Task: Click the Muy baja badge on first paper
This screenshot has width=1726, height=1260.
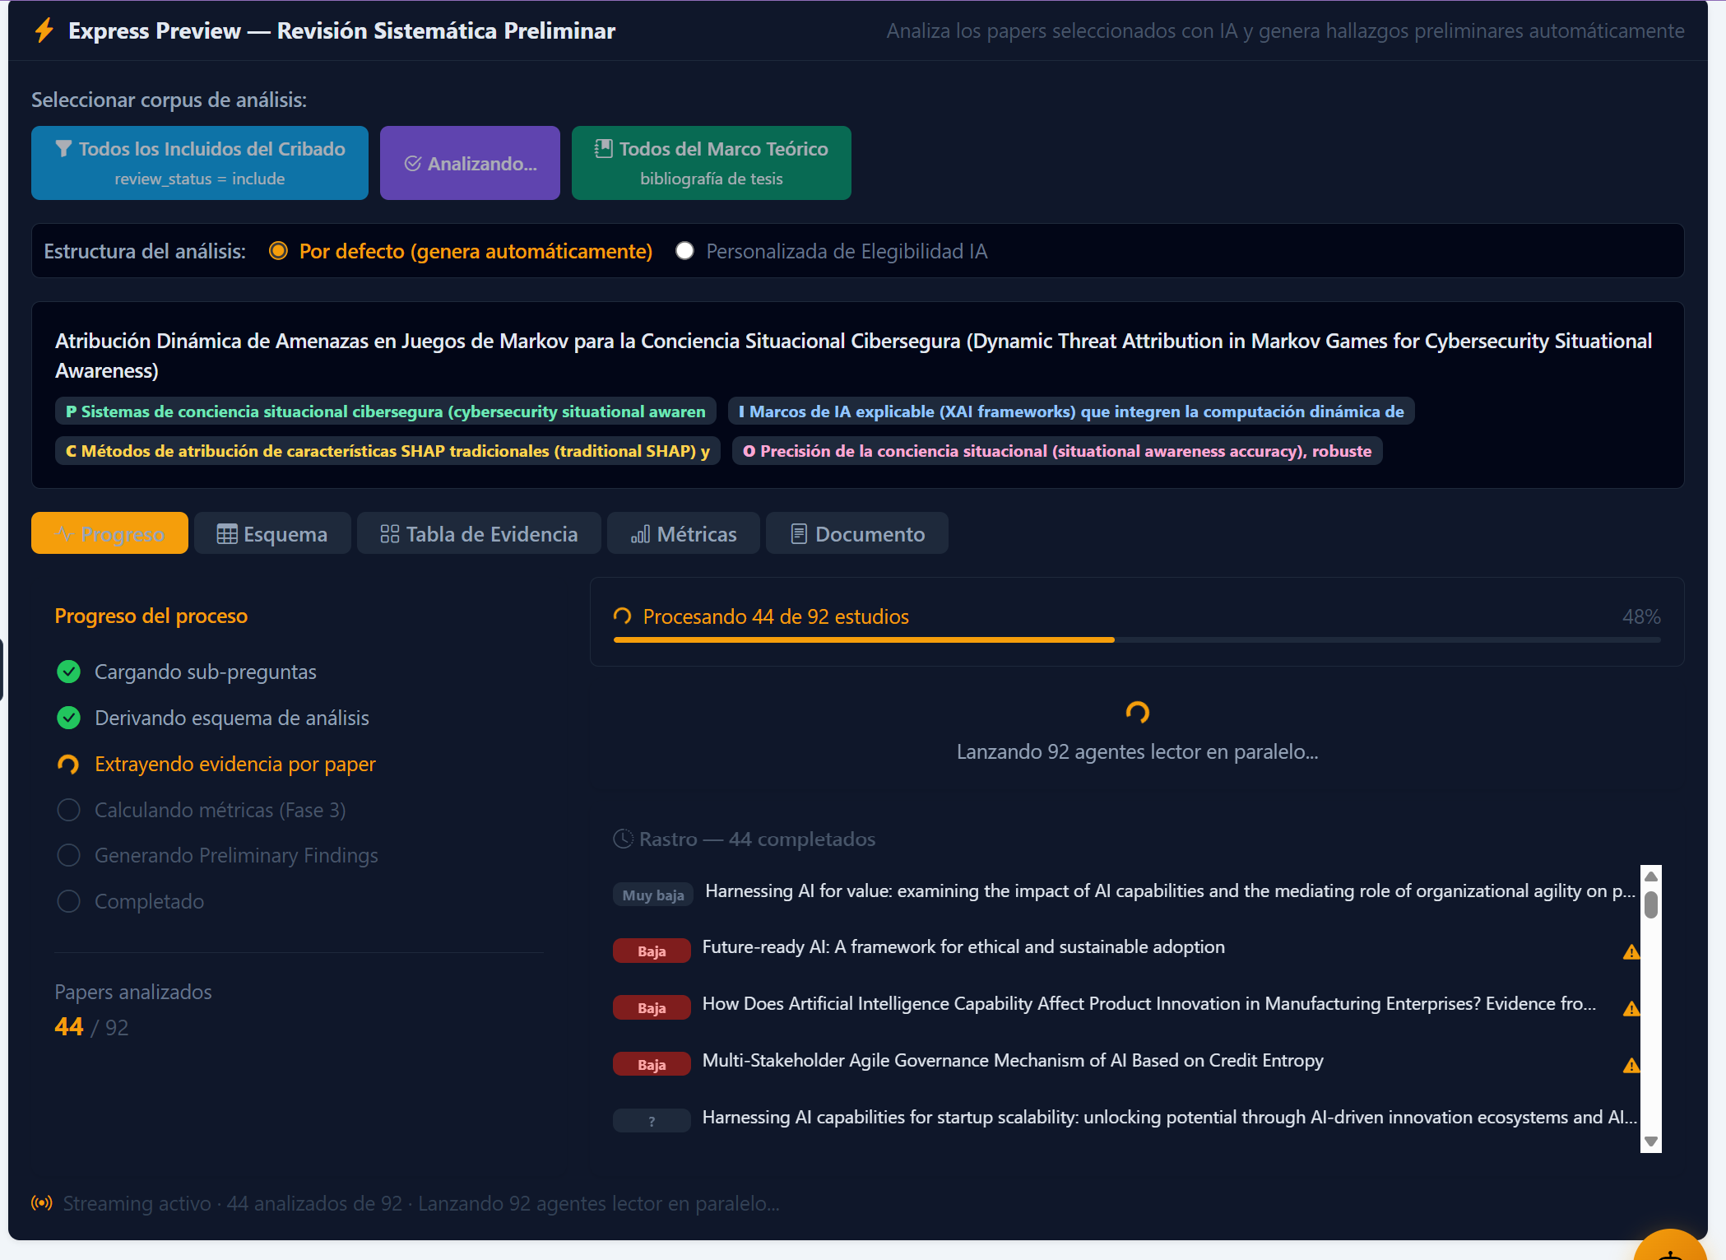Action: tap(652, 895)
